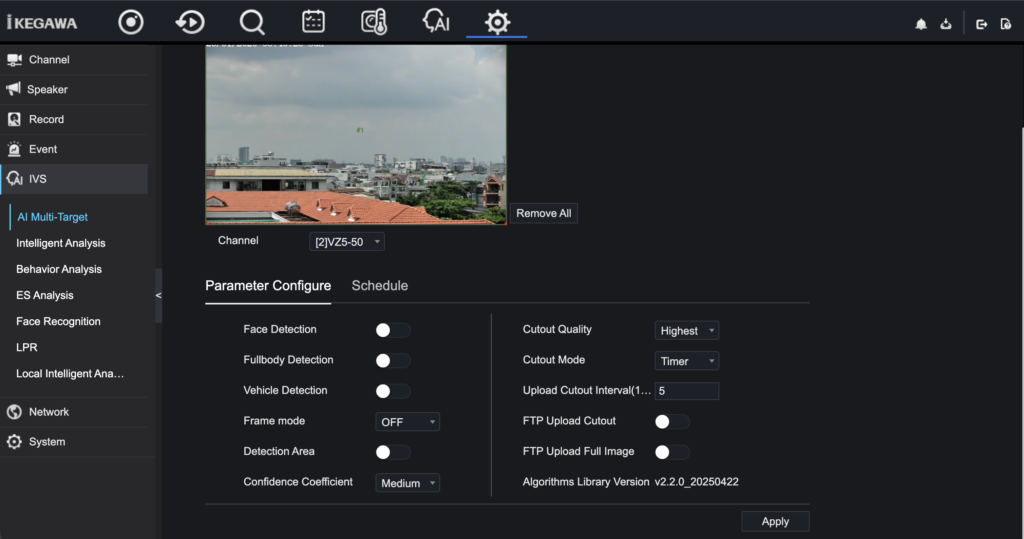Select AI Multi-Target in the IVS submenu

52,217
